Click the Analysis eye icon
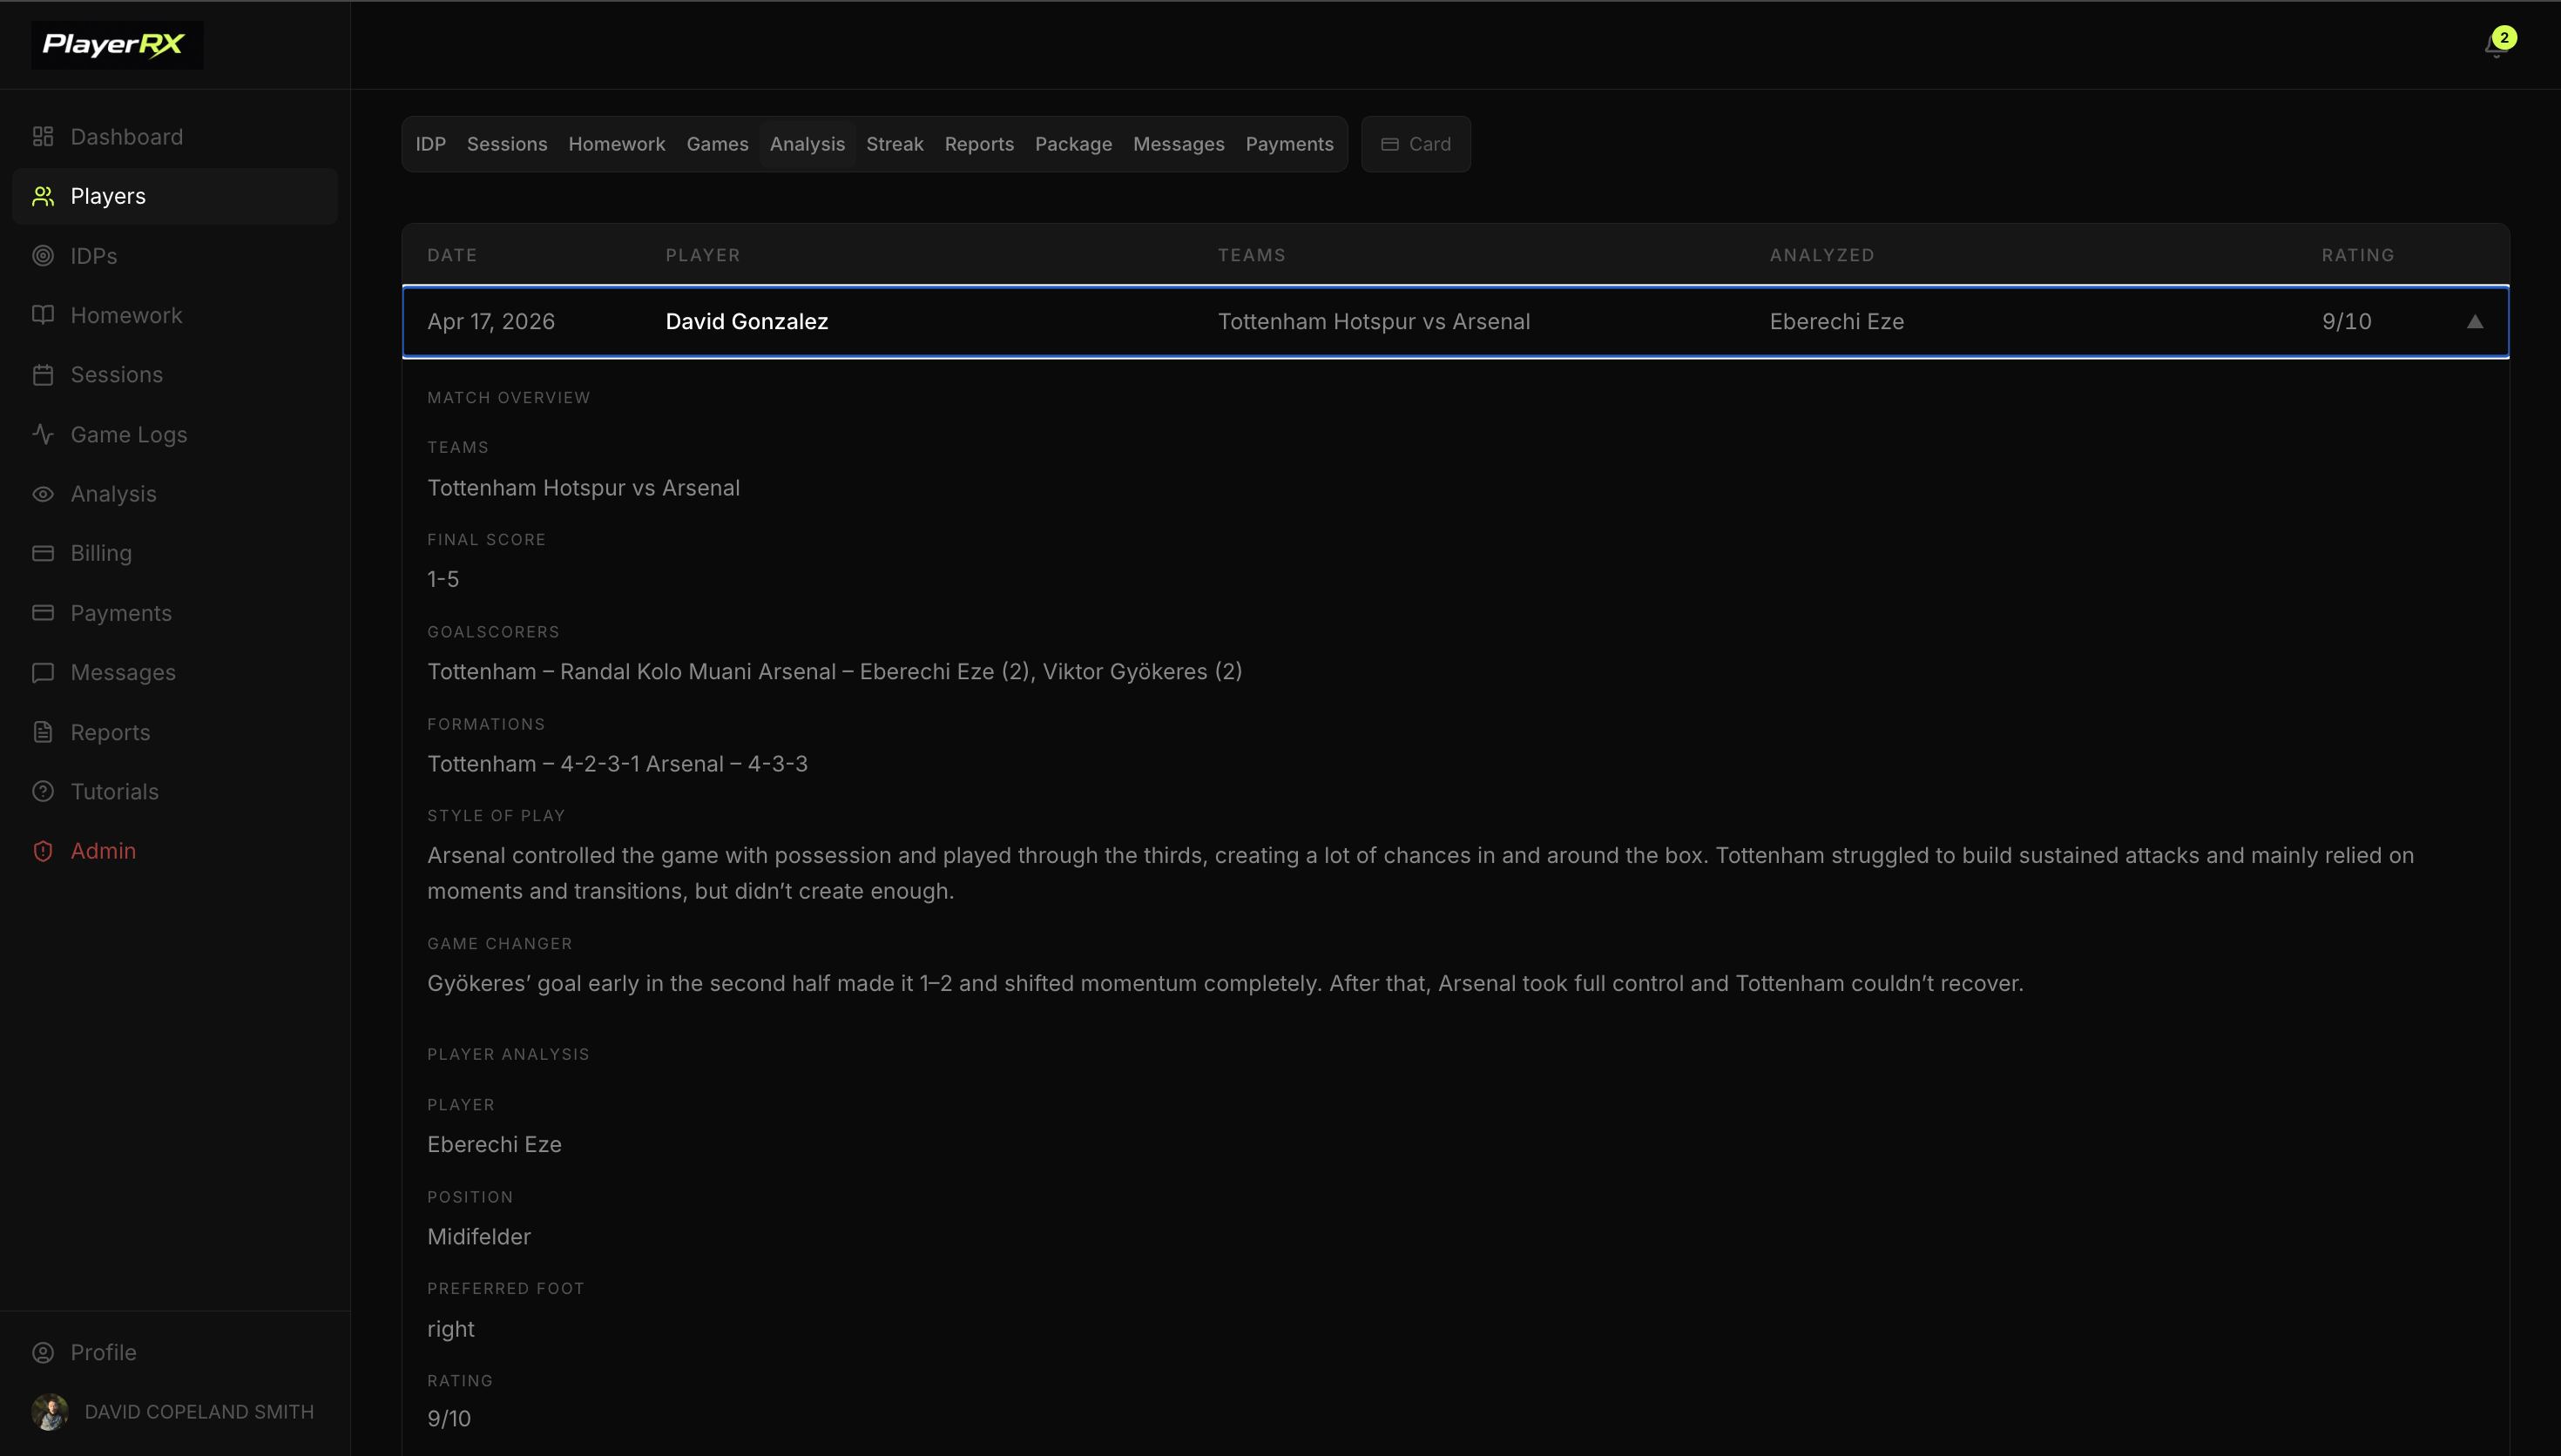Screen dimensions: 2561x1456 pyautogui.click(x=43, y=494)
